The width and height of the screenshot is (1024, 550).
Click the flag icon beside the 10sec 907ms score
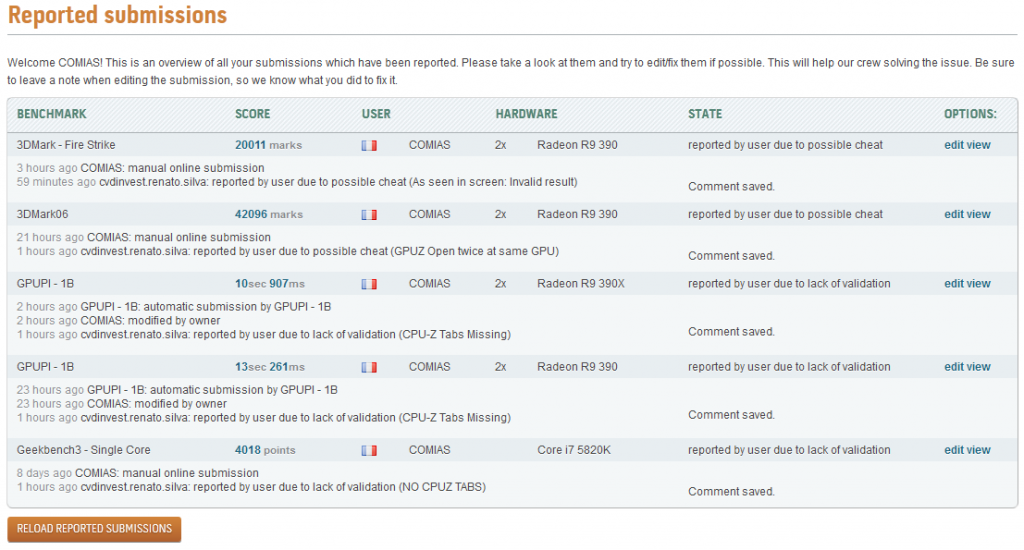369,284
